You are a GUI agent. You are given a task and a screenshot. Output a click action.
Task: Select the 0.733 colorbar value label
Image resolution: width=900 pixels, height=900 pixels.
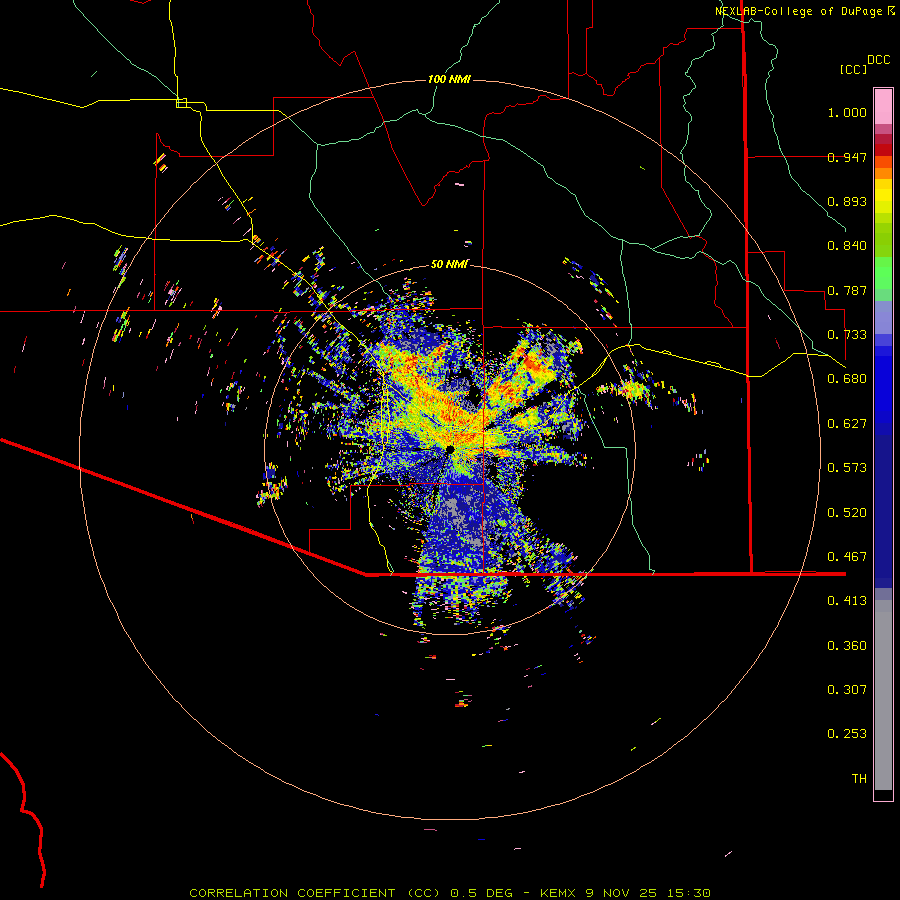click(x=847, y=335)
